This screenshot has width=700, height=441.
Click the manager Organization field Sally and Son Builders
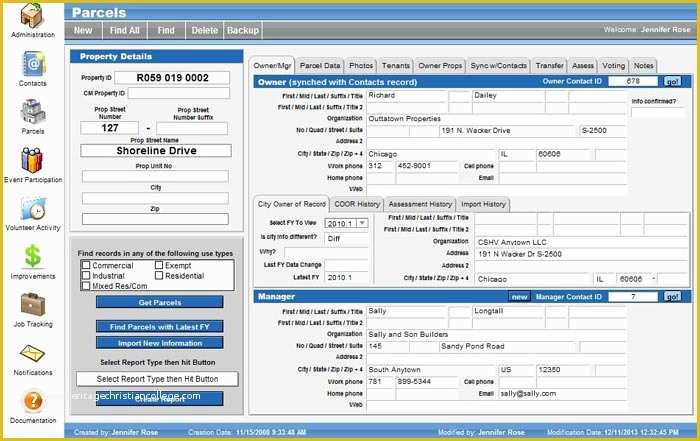click(496, 334)
